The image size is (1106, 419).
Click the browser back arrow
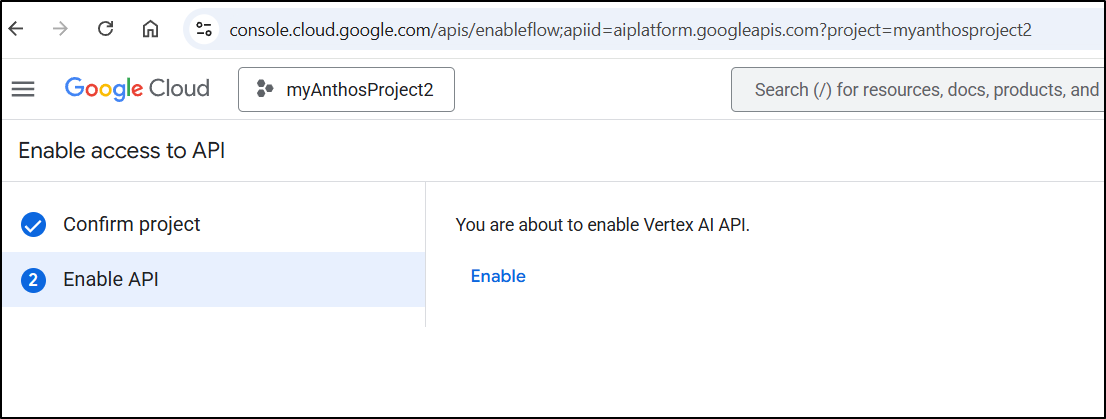coord(17,29)
